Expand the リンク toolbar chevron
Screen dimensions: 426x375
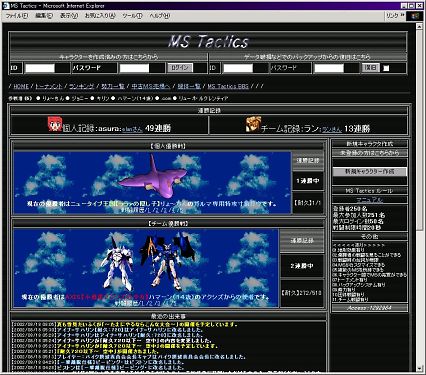tap(403, 15)
